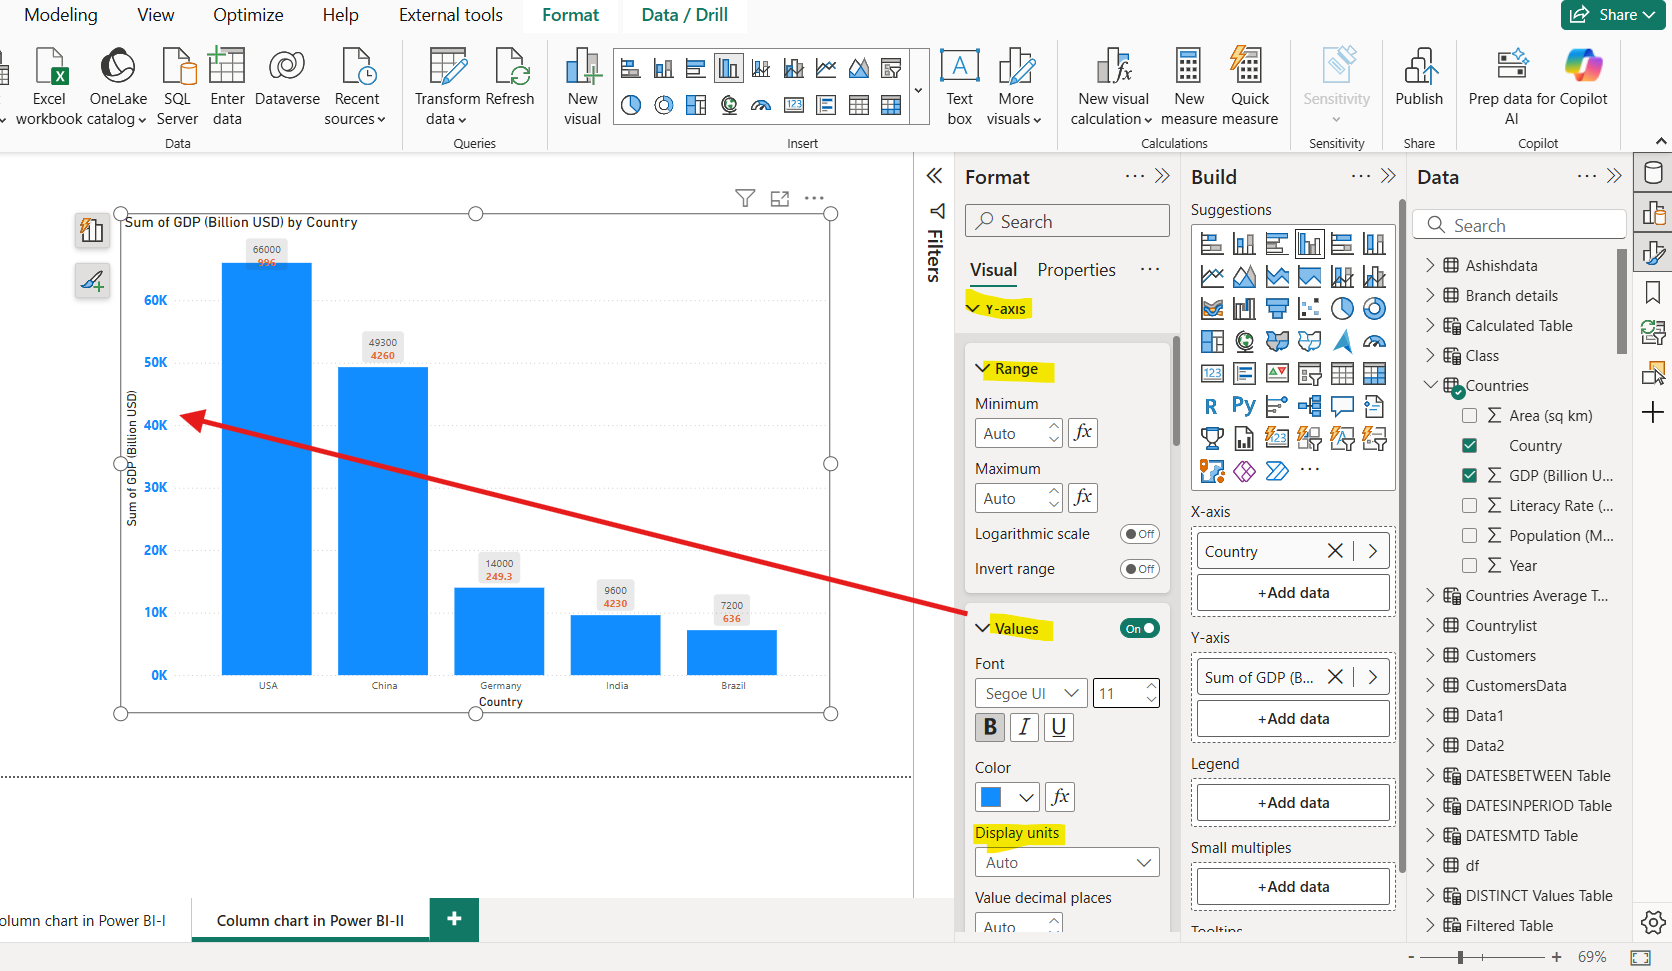Screen dimensions: 1672x971
Task: Select the Gauge visual
Action: click(1374, 341)
